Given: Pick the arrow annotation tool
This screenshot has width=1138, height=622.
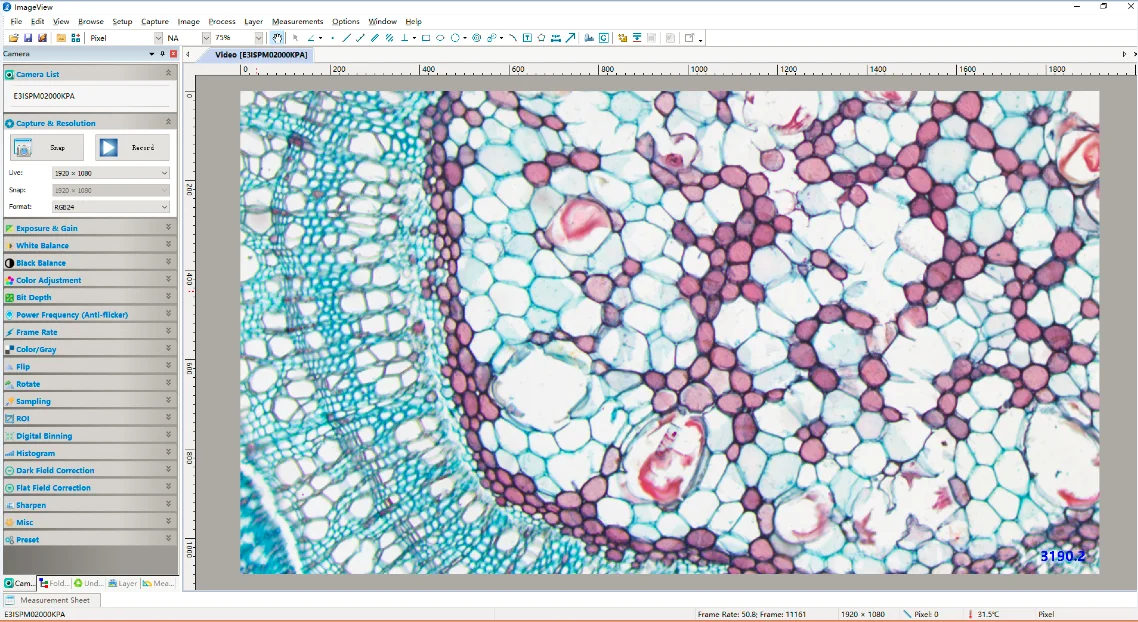Looking at the screenshot, I should pos(571,38).
